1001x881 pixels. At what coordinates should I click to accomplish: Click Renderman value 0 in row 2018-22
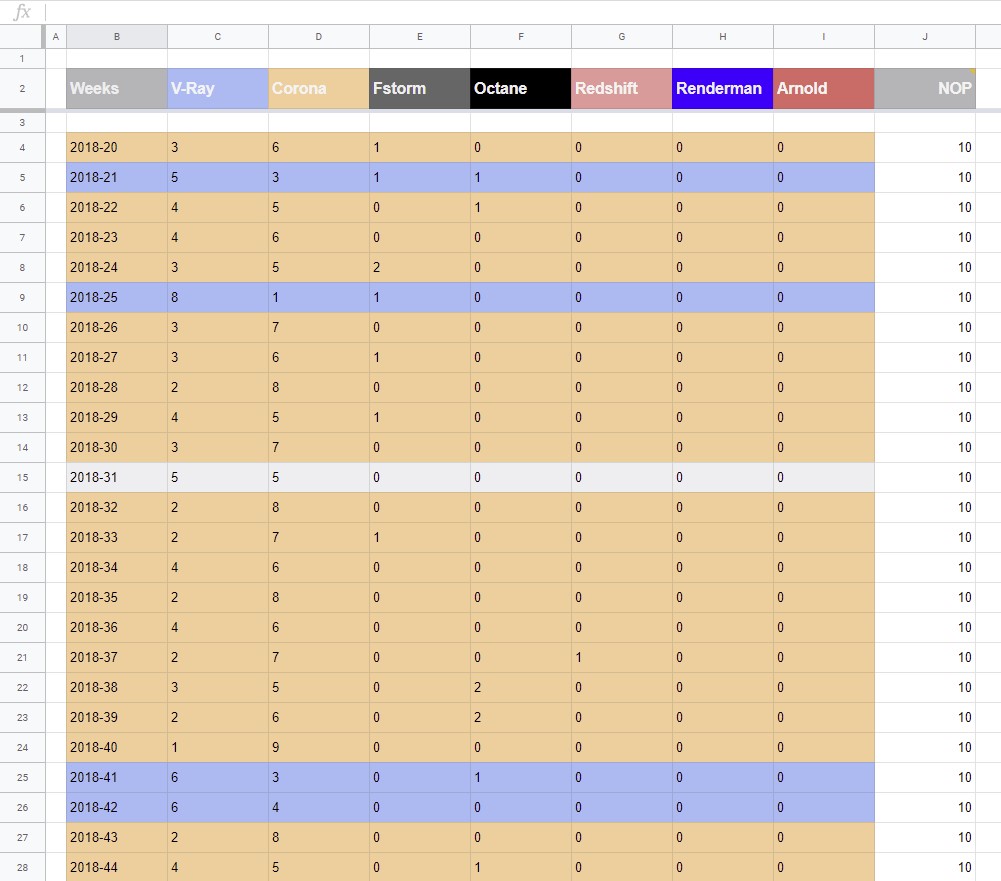(x=723, y=207)
